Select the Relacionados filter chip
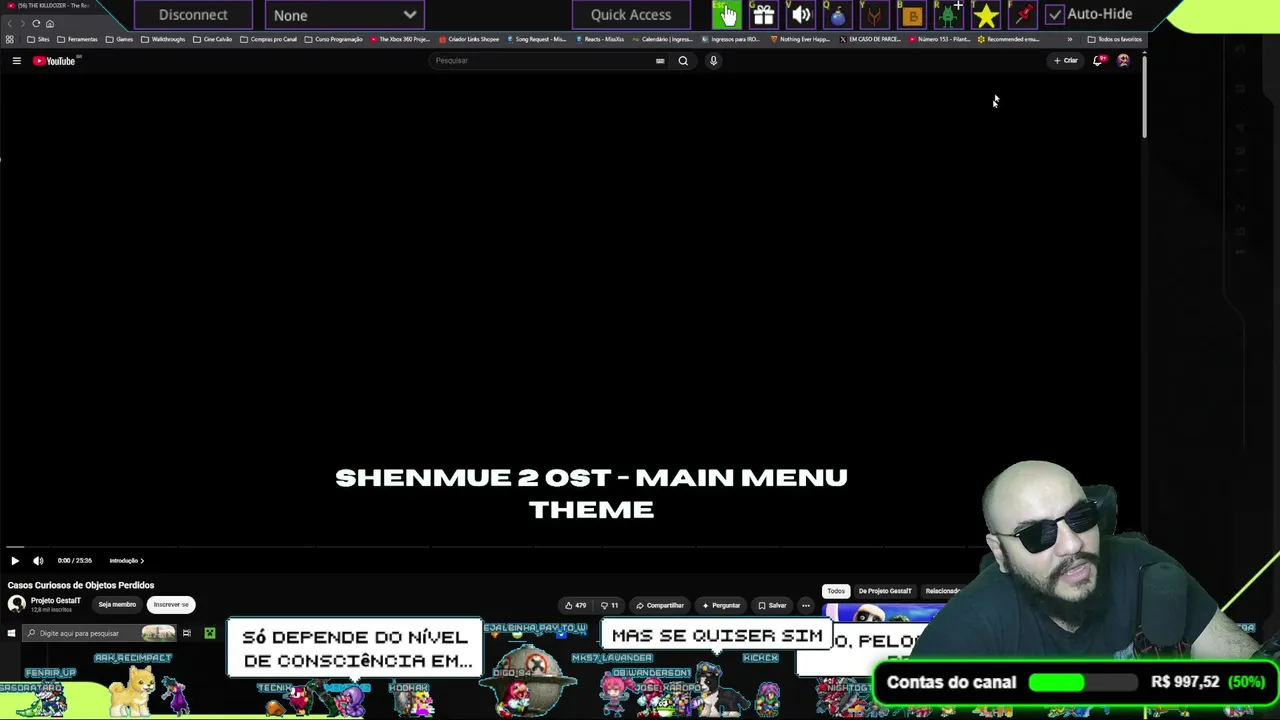The width and height of the screenshot is (1280, 720). 943,591
